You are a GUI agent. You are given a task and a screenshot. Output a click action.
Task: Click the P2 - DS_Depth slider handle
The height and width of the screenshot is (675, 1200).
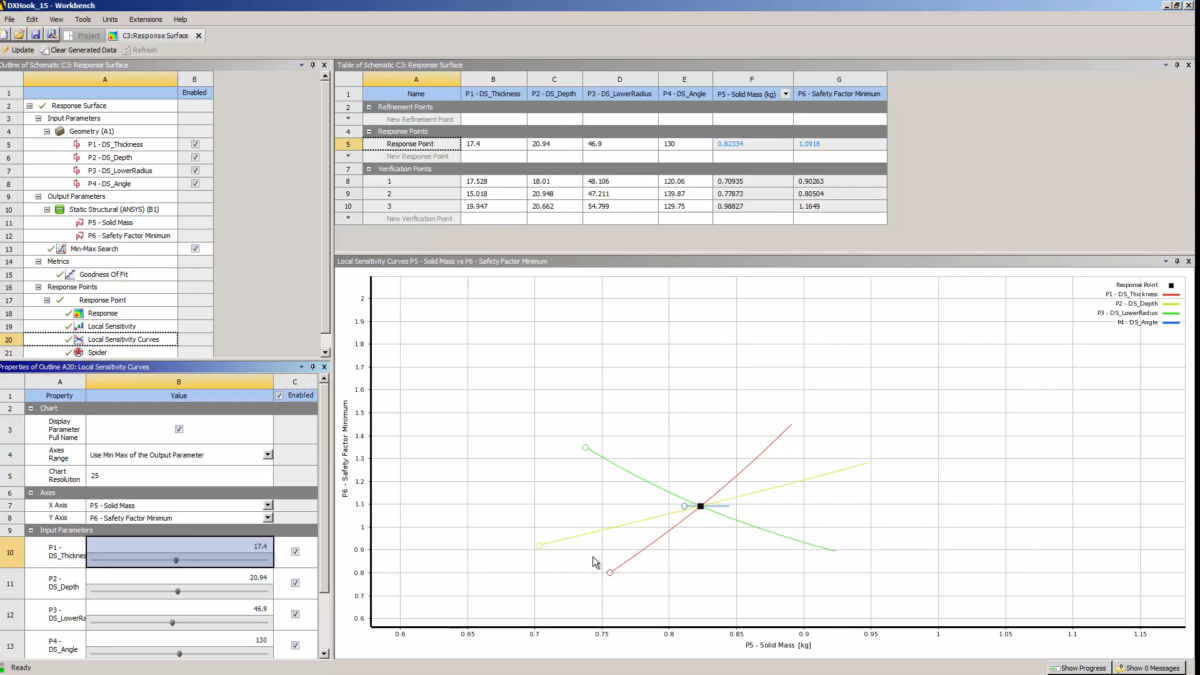click(x=178, y=591)
